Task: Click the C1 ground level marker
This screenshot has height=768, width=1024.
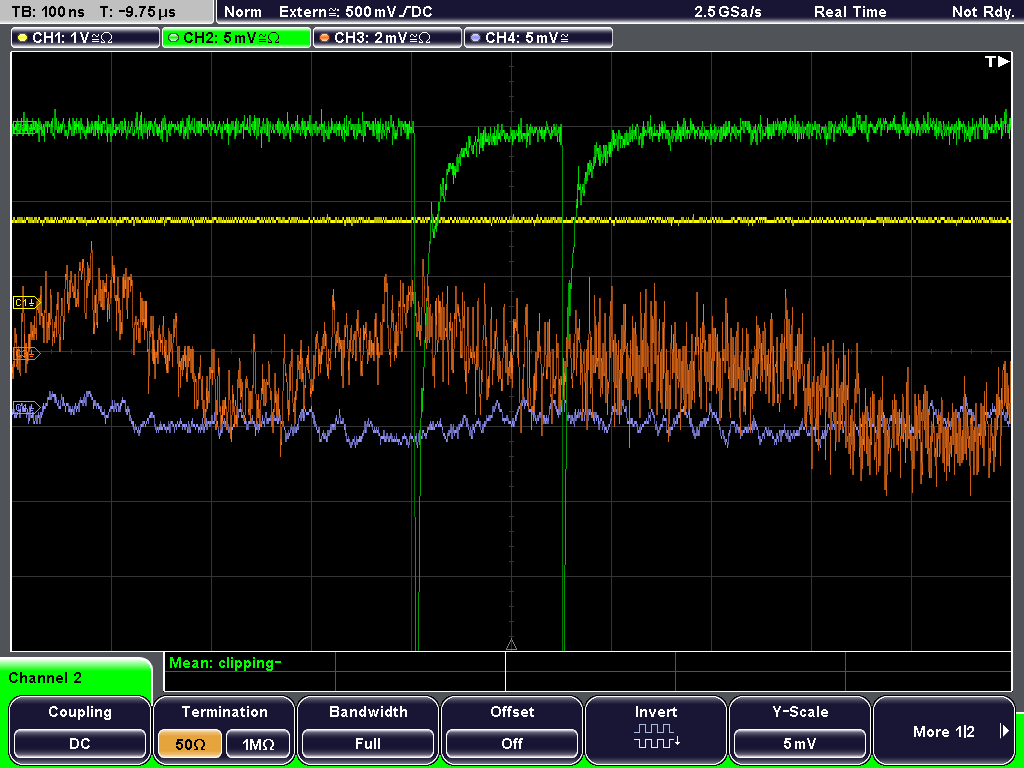Action: click(x=27, y=302)
